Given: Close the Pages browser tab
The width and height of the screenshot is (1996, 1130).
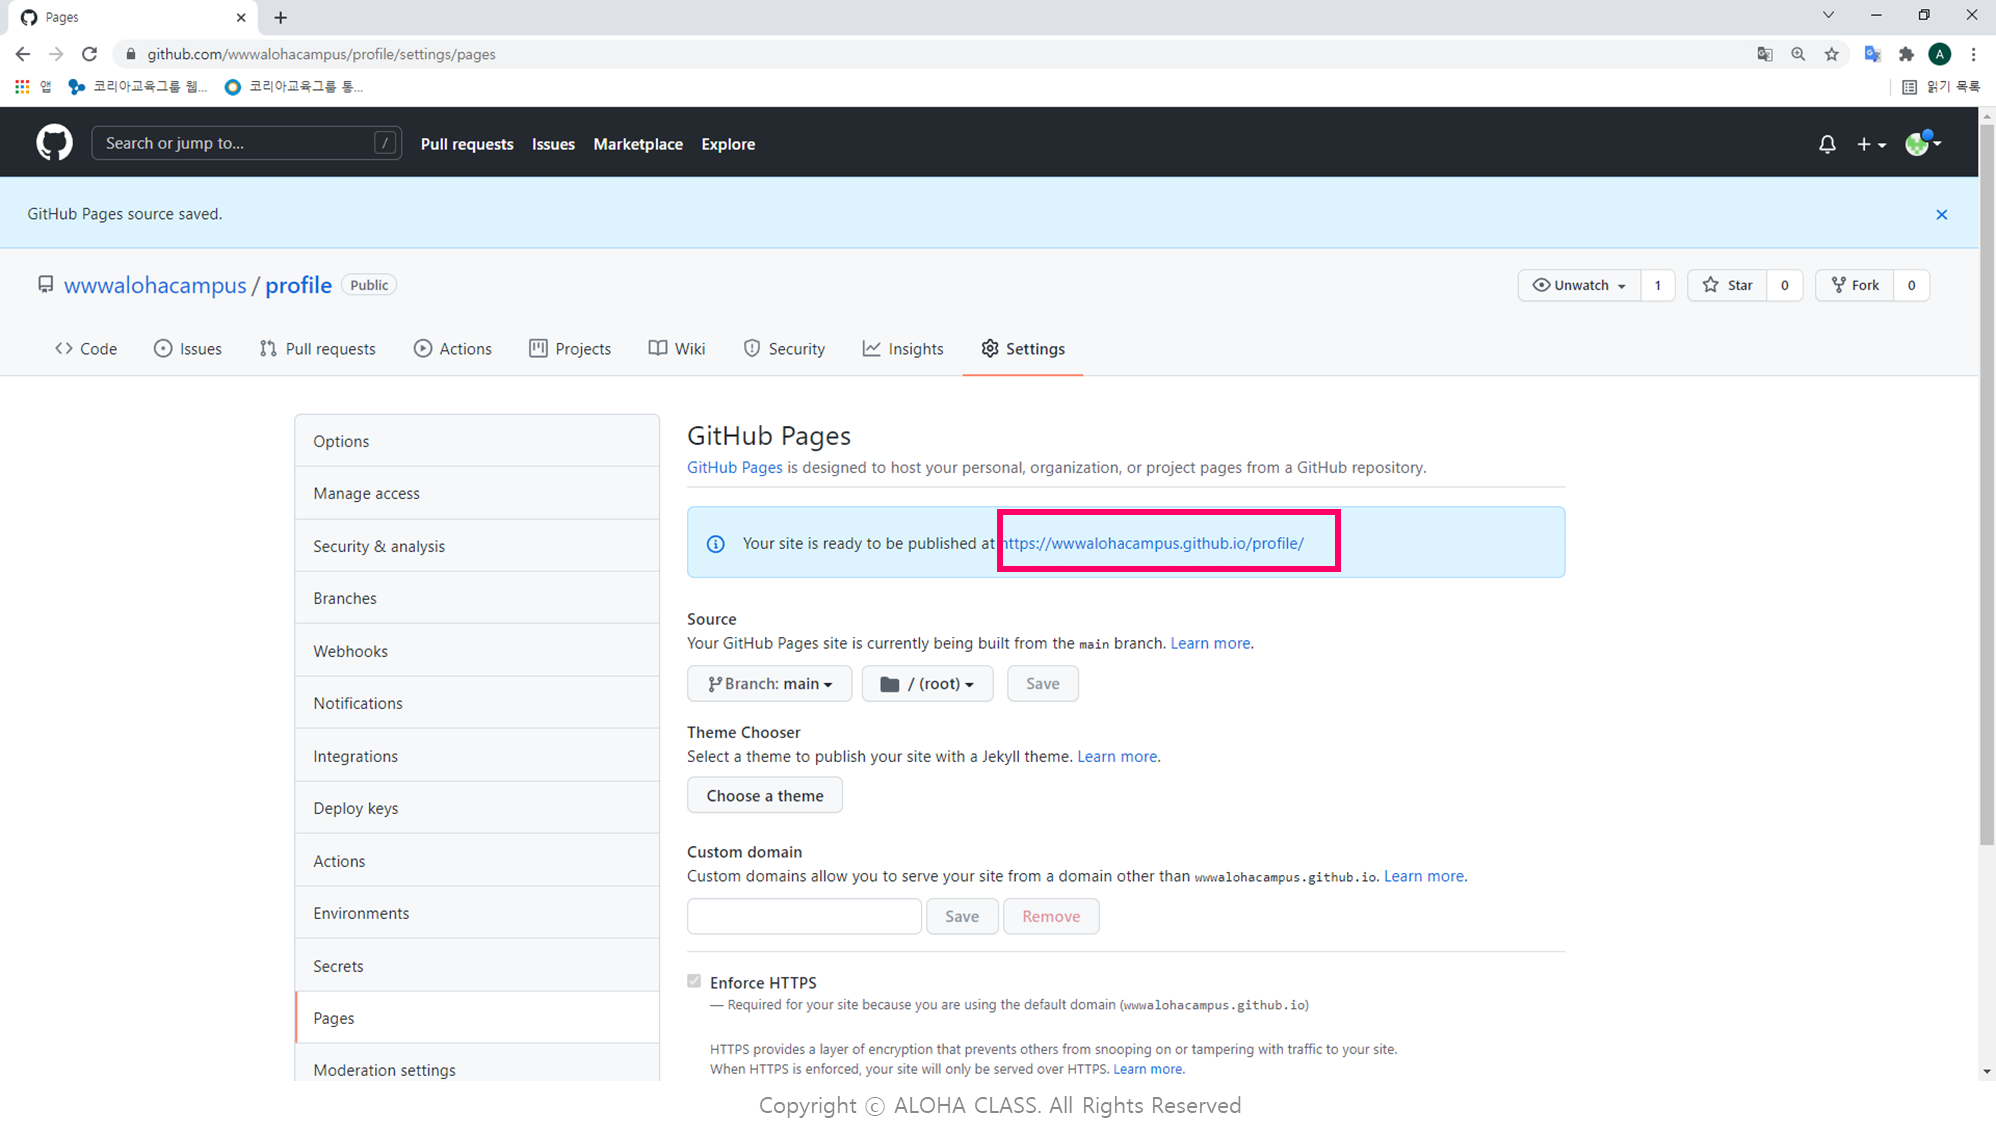Looking at the screenshot, I should click(x=241, y=17).
